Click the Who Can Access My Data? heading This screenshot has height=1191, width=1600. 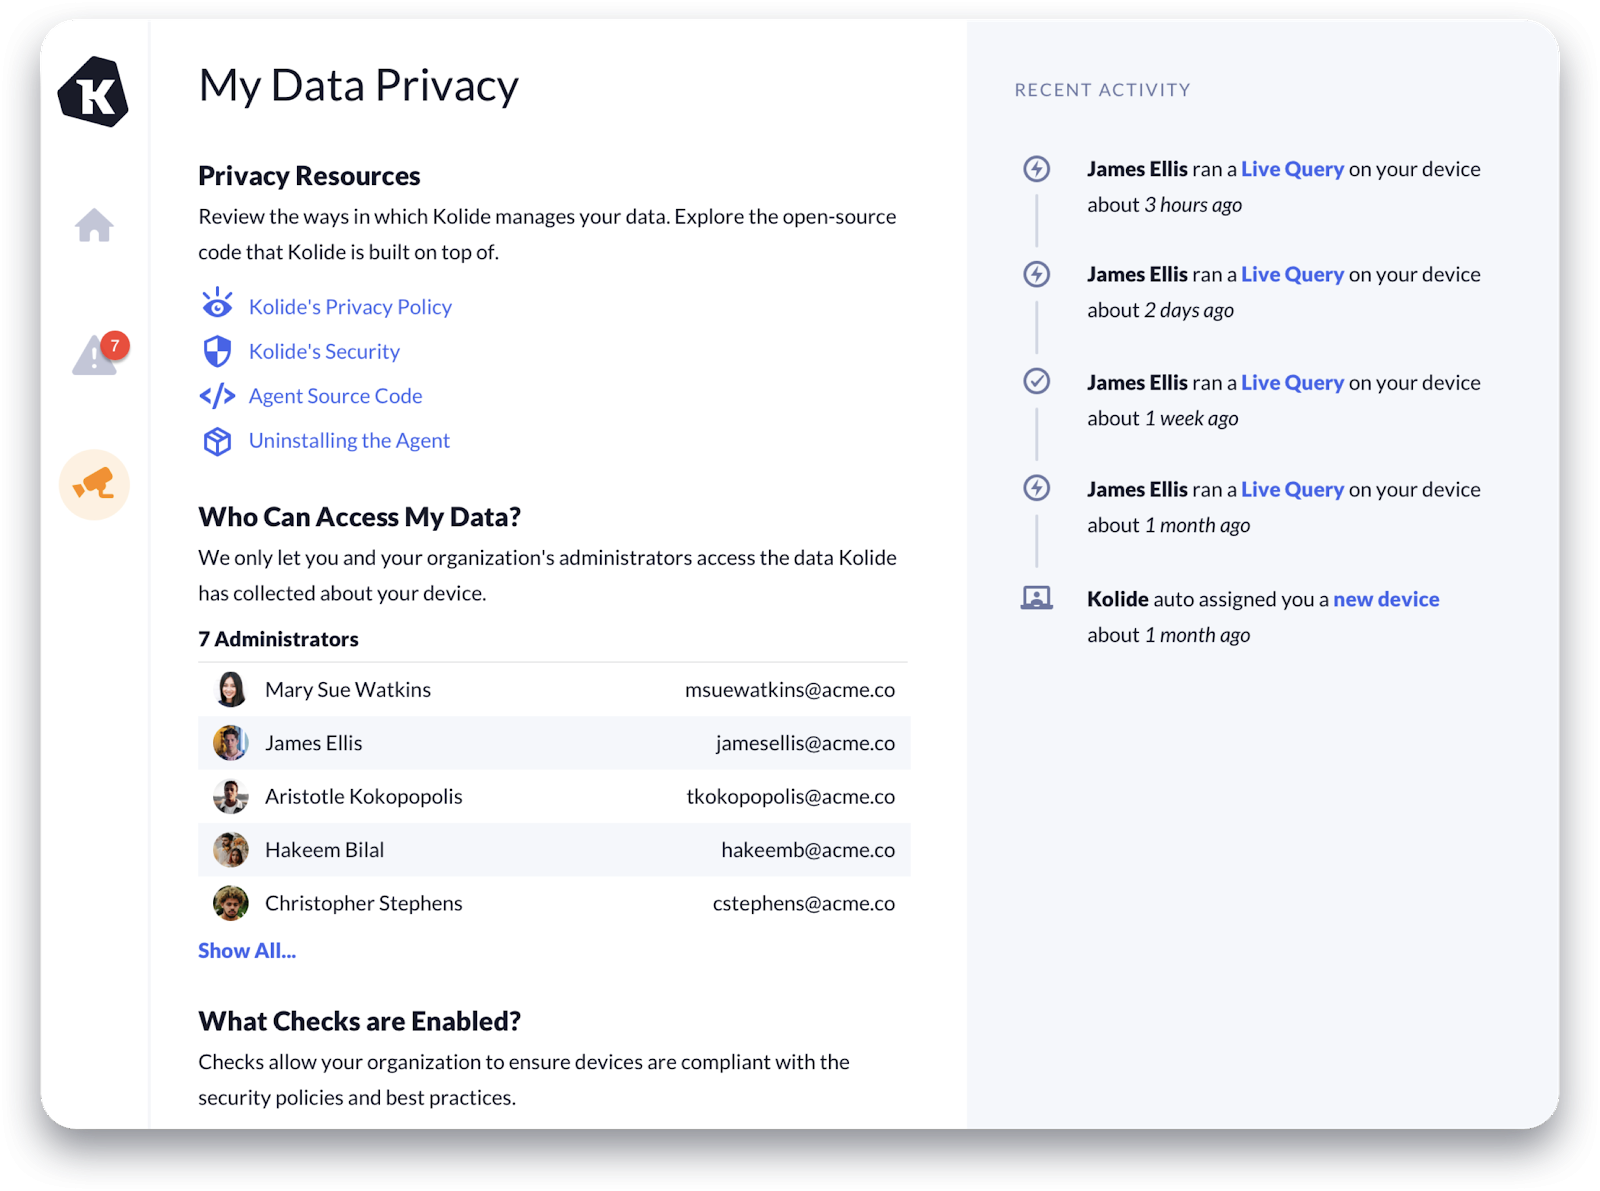pos(359,517)
